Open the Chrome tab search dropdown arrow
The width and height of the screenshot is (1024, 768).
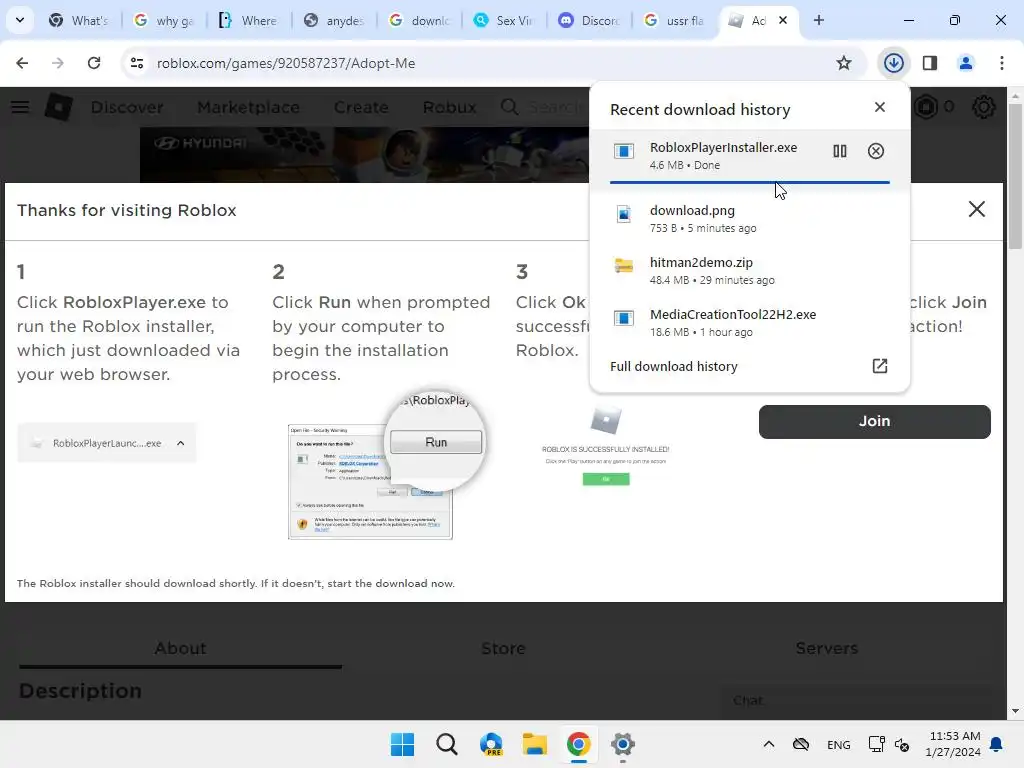pyautogui.click(x=20, y=20)
